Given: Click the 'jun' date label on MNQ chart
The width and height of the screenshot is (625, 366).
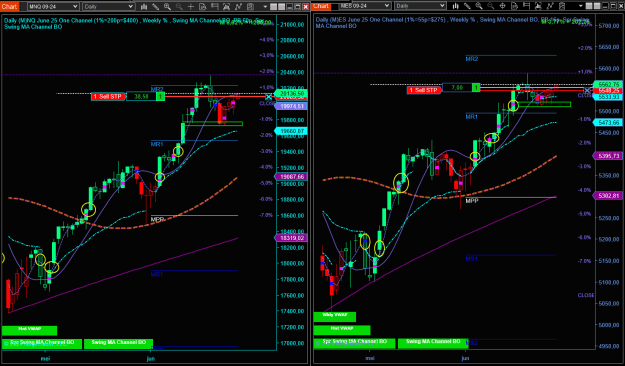Looking at the screenshot, I should point(151,359).
